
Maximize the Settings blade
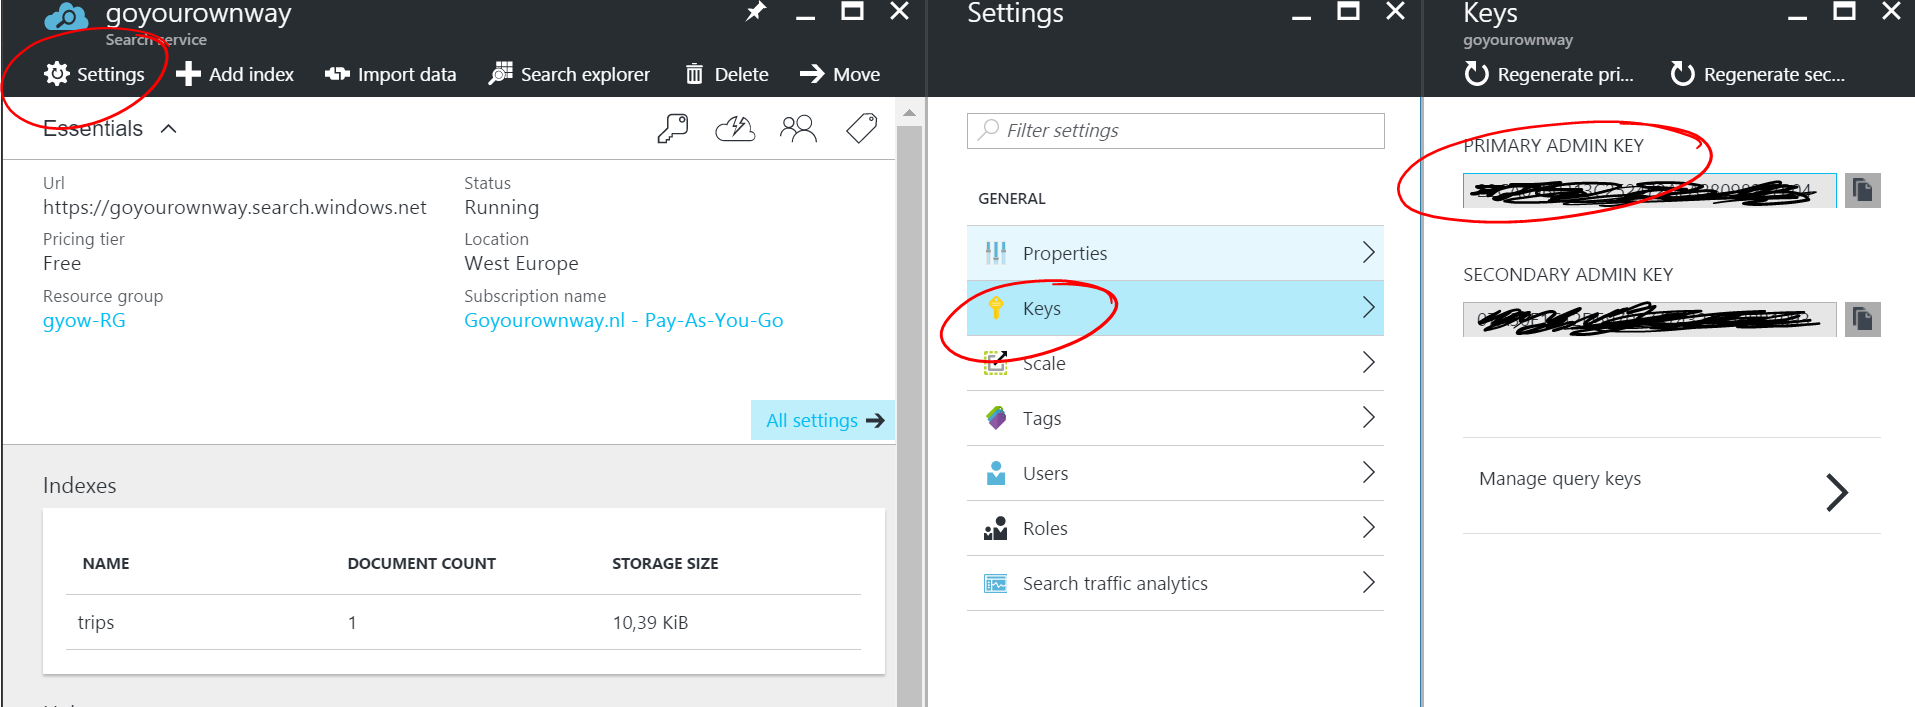pyautogui.click(x=1348, y=12)
